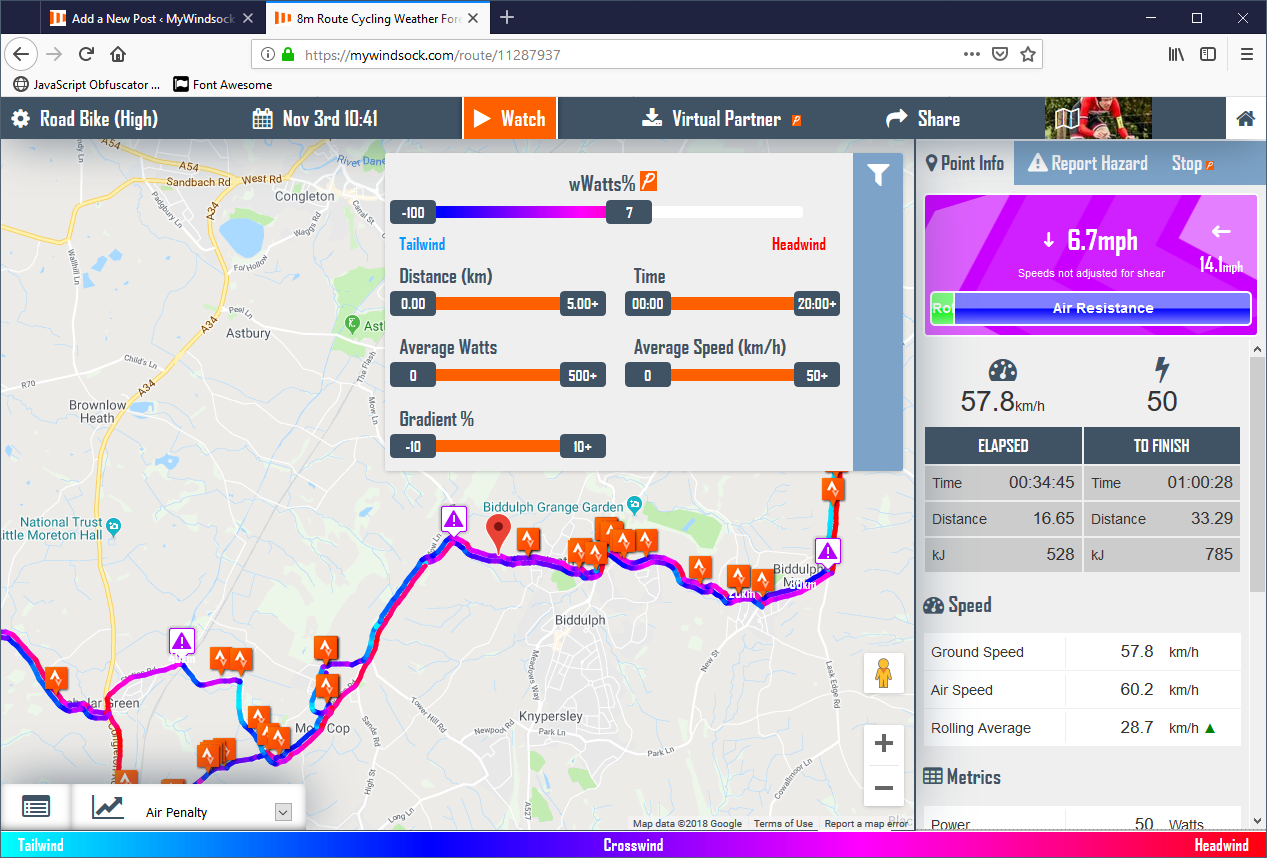
Task: Switch to Report Hazard tab
Action: pyautogui.click(x=1087, y=163)
